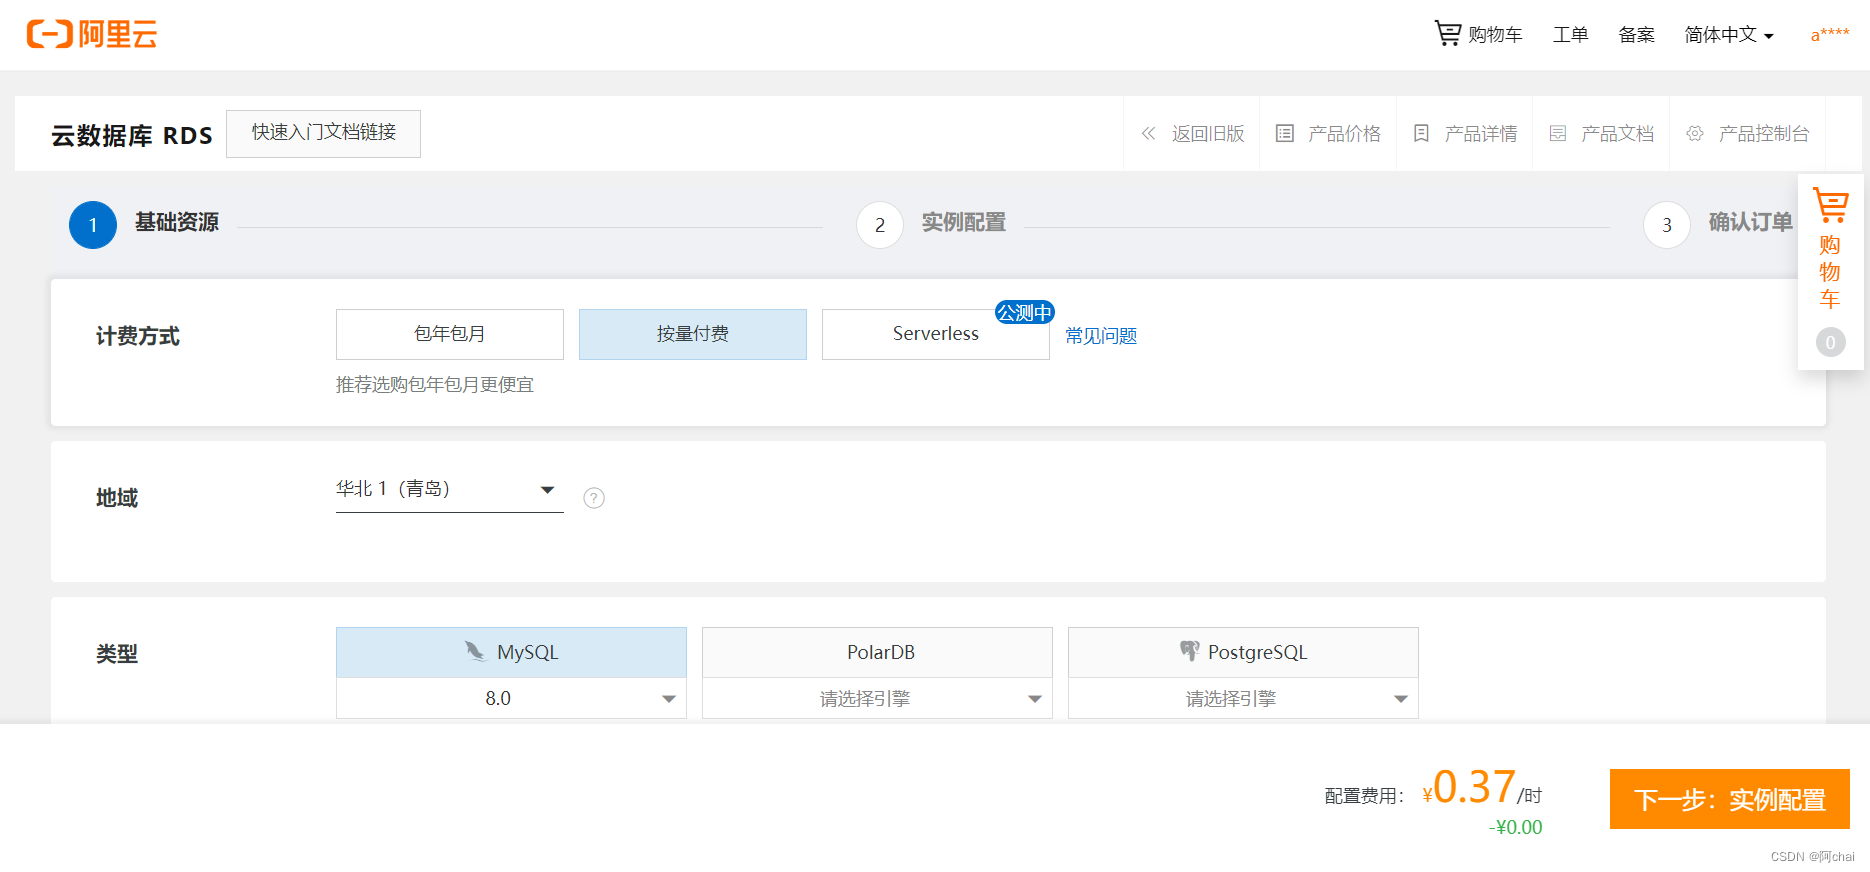Open 购物车 in top navigation
Image resolution: width=1870 pixels, height=872 pixels.
pos(1479,35)
